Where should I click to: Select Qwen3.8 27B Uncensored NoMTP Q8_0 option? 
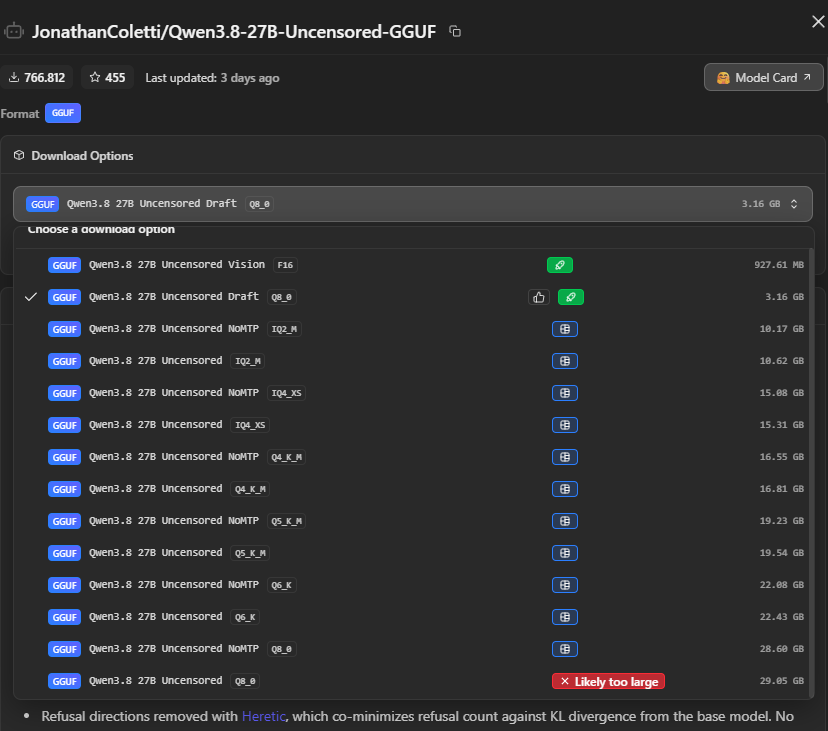[x=415, y=649]
